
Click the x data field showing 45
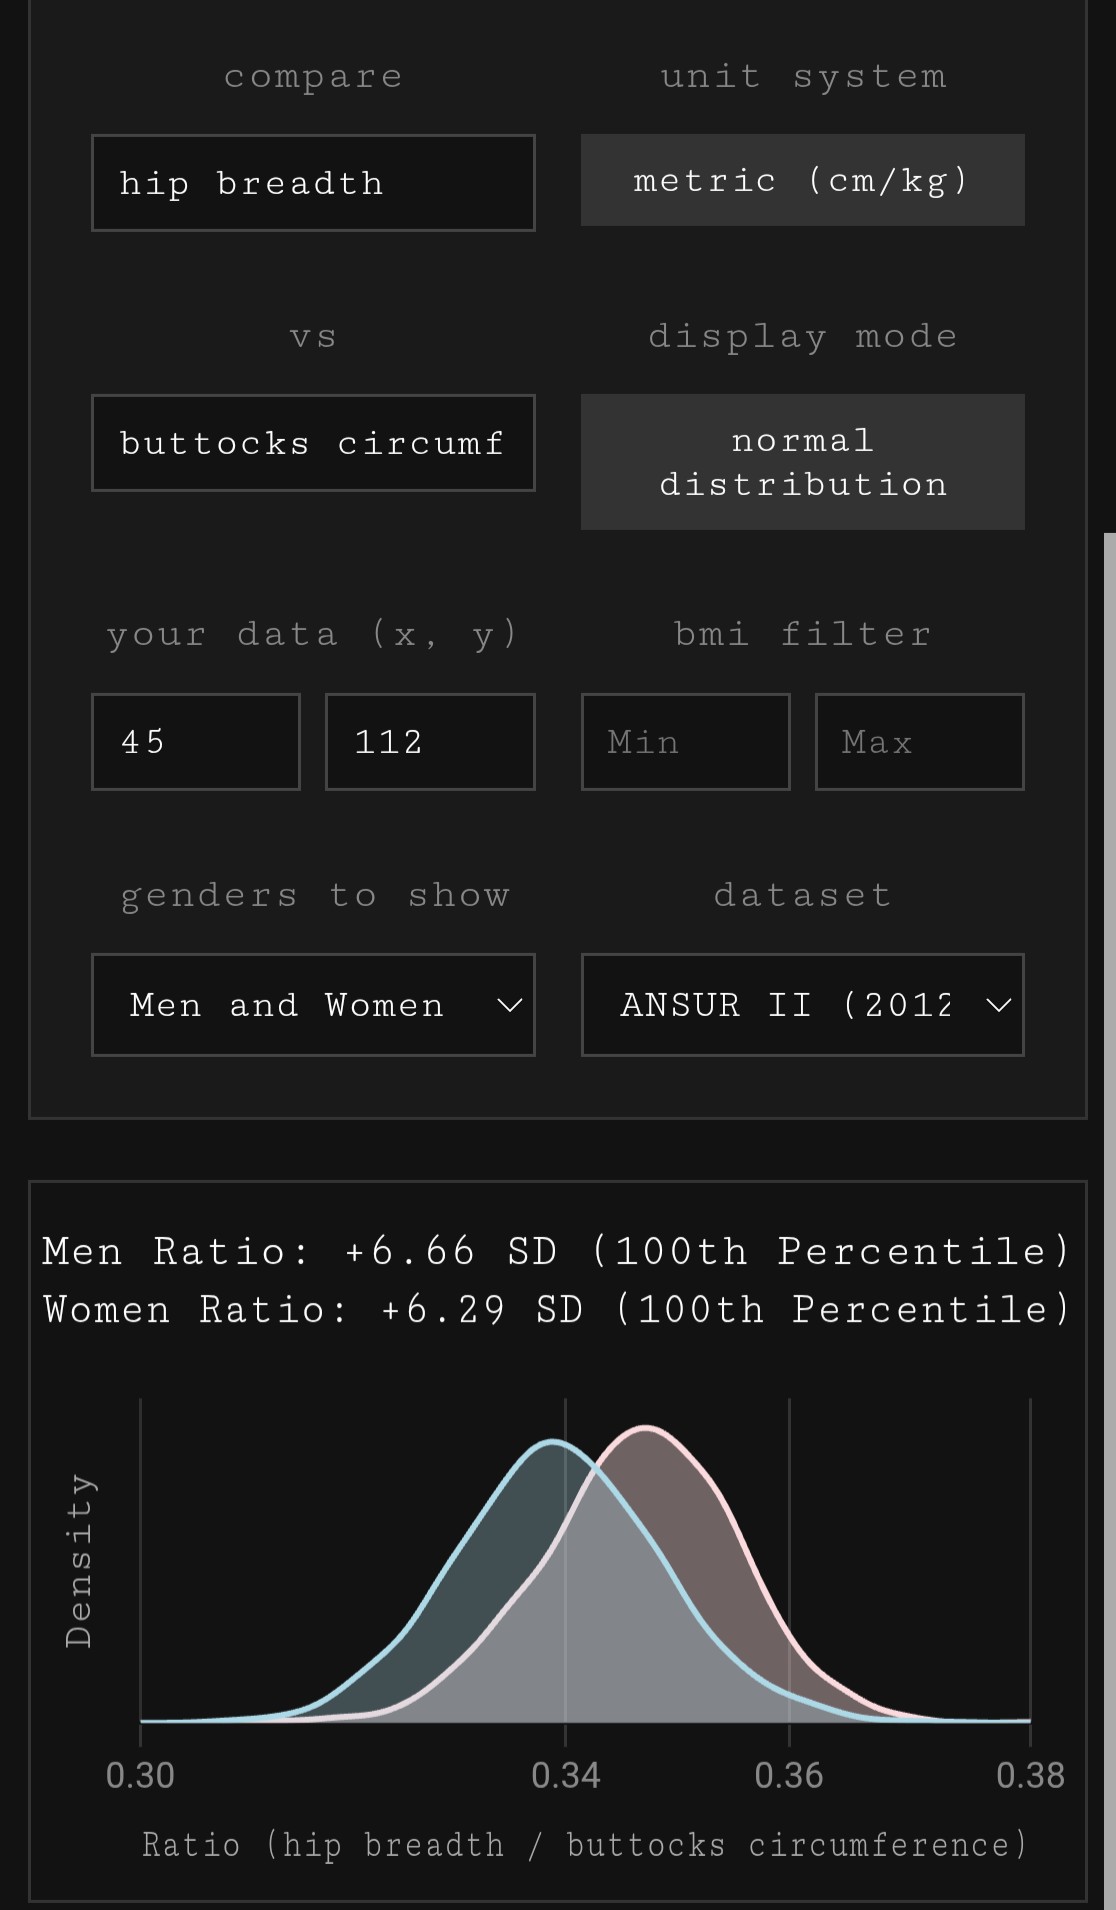(196, 742)
